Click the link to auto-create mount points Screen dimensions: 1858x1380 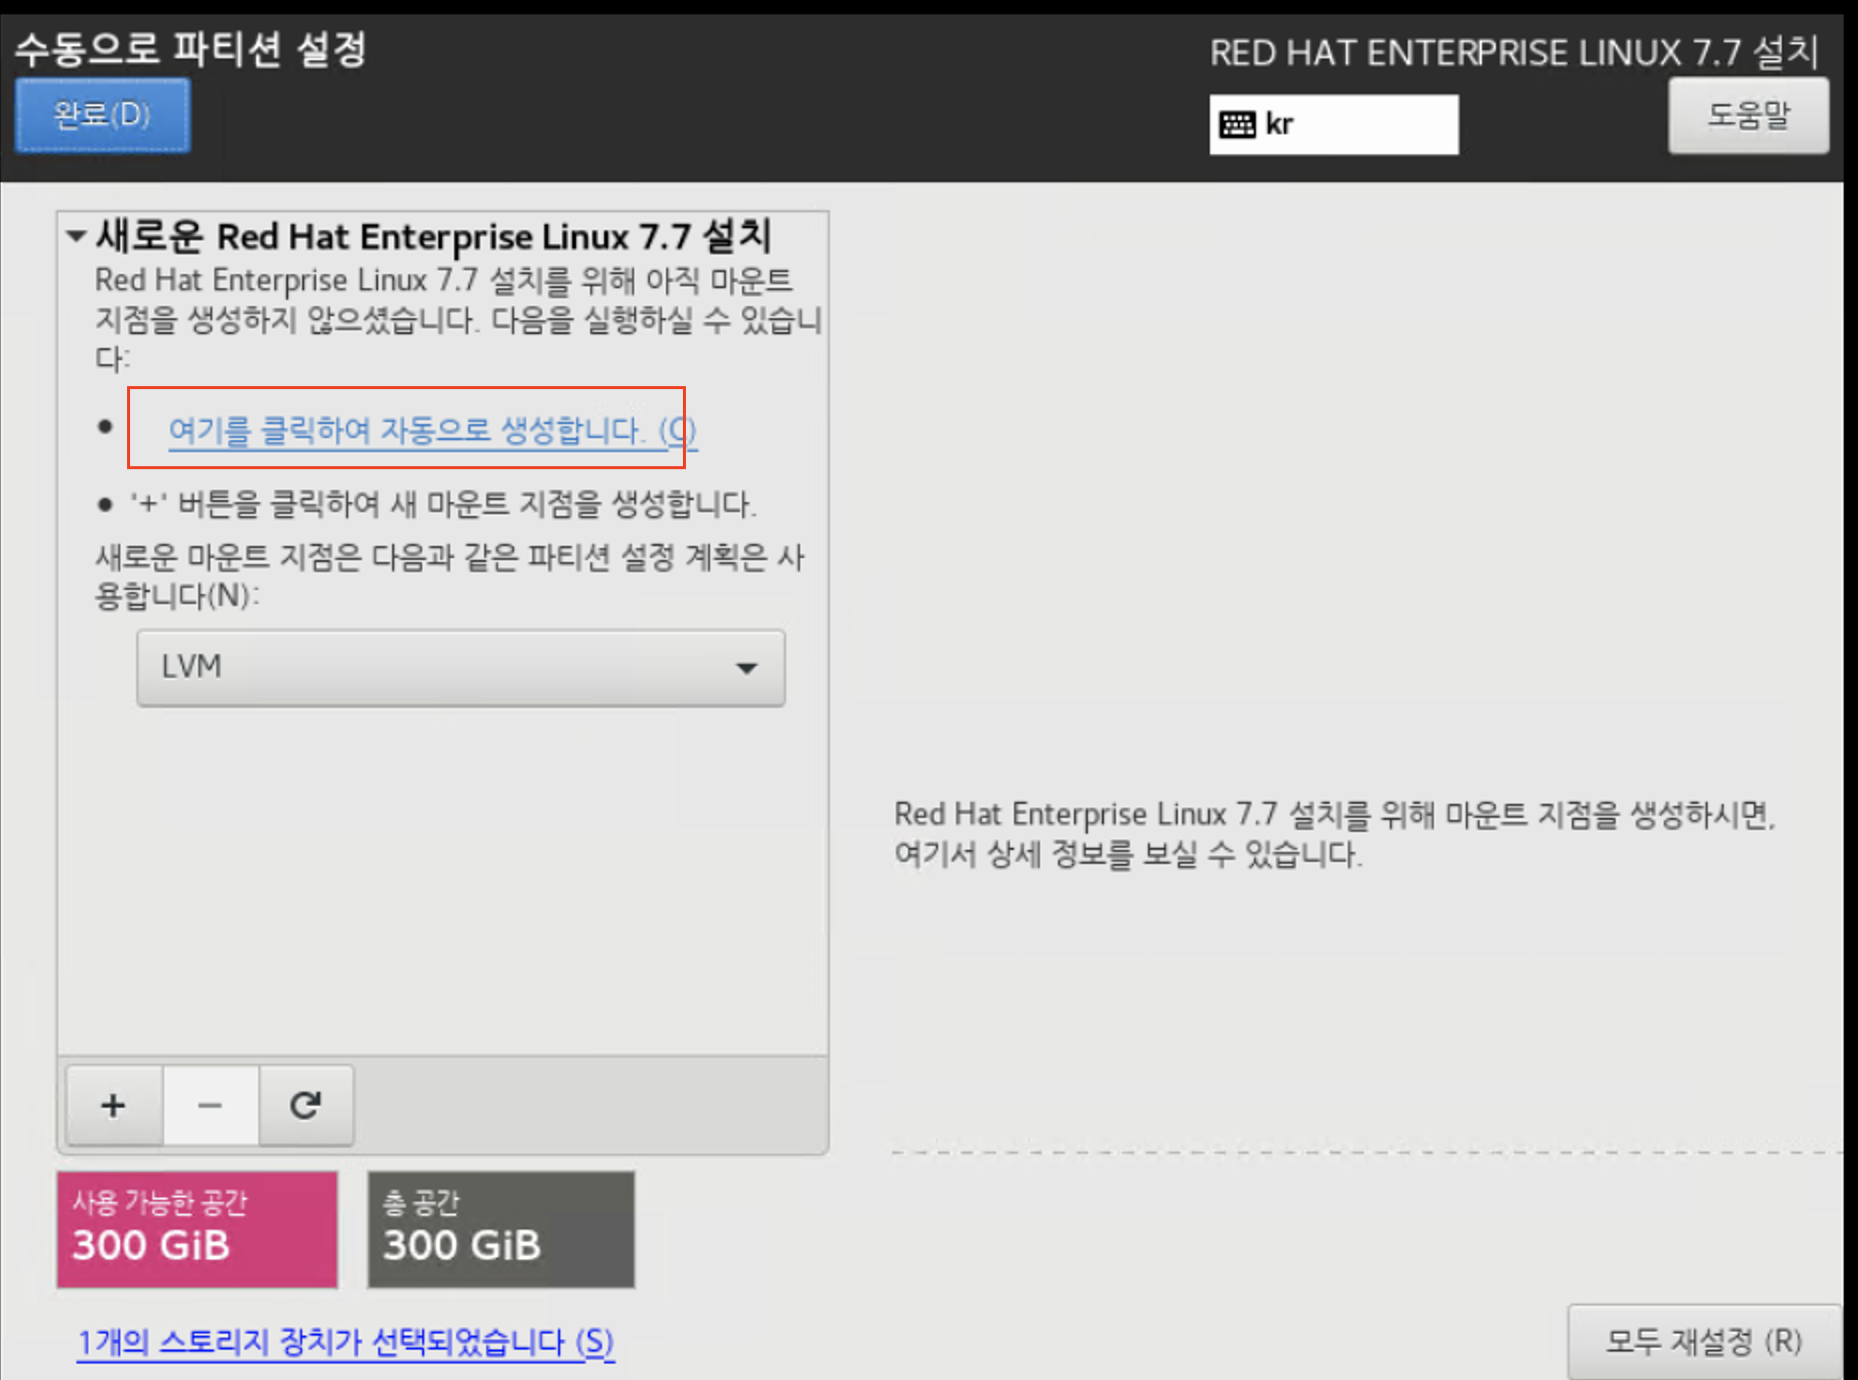point(432,431)
